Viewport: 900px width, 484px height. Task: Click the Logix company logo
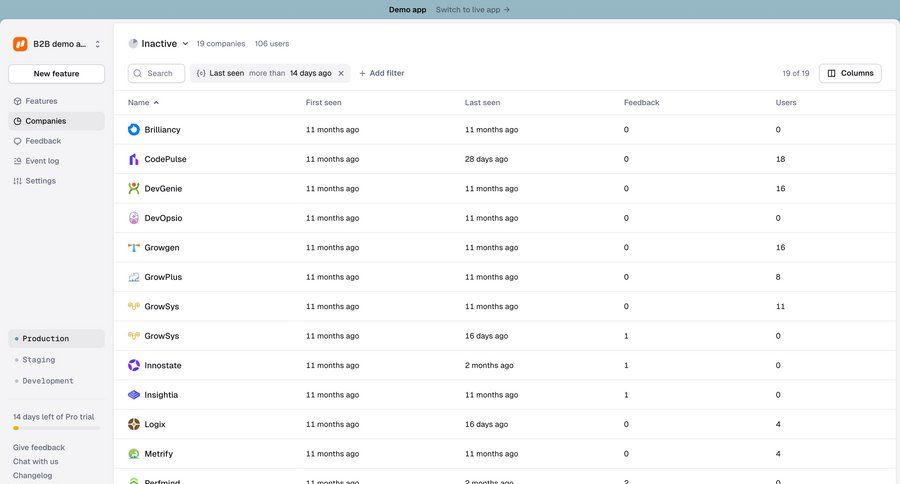point(134,424)
